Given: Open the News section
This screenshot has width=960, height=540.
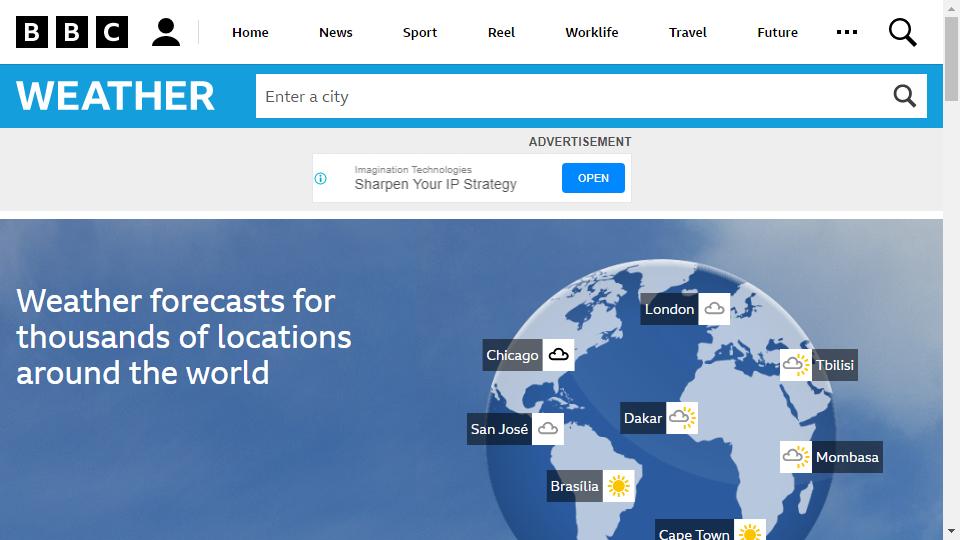Looking at the screenshot, I should (x=336, y=32).
